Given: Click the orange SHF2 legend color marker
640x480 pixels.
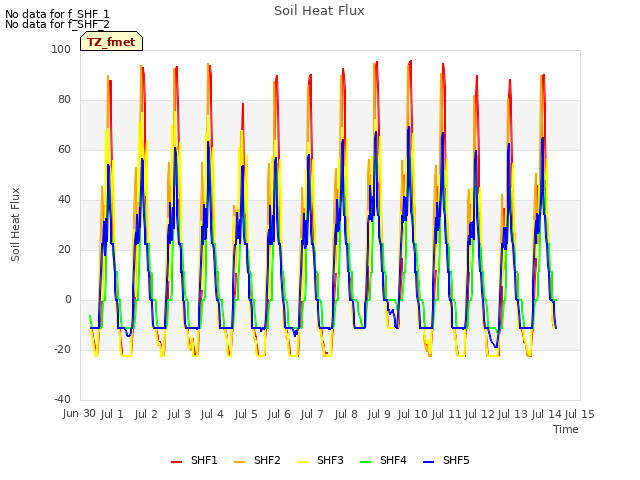Looking at the screenshot, I should (240, 462).
